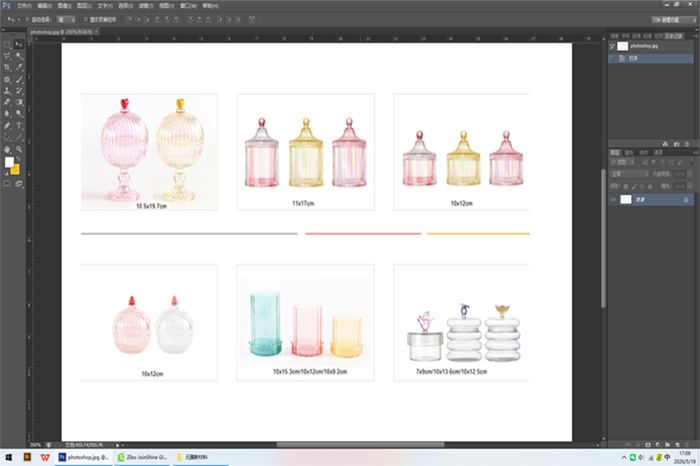Select the Lasso tool
Image resolution: width=700 pixels, height=466 pixels.
tap(7, 56)
